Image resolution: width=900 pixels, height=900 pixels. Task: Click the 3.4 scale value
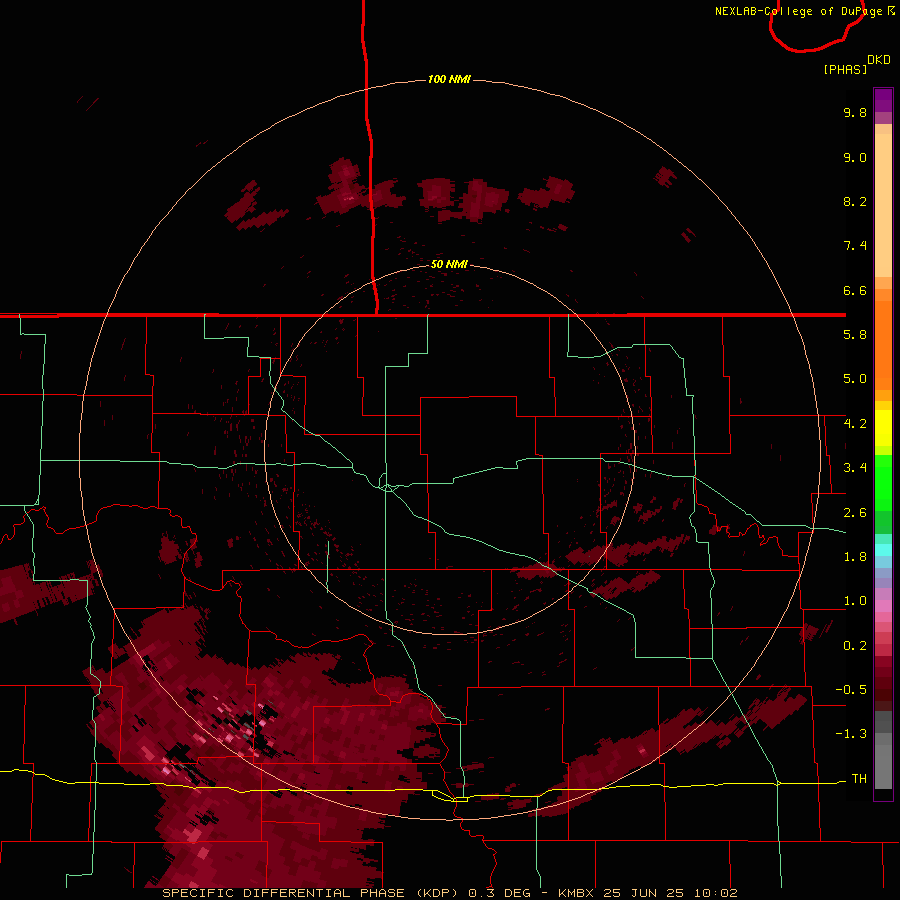(x=855, y=468)
